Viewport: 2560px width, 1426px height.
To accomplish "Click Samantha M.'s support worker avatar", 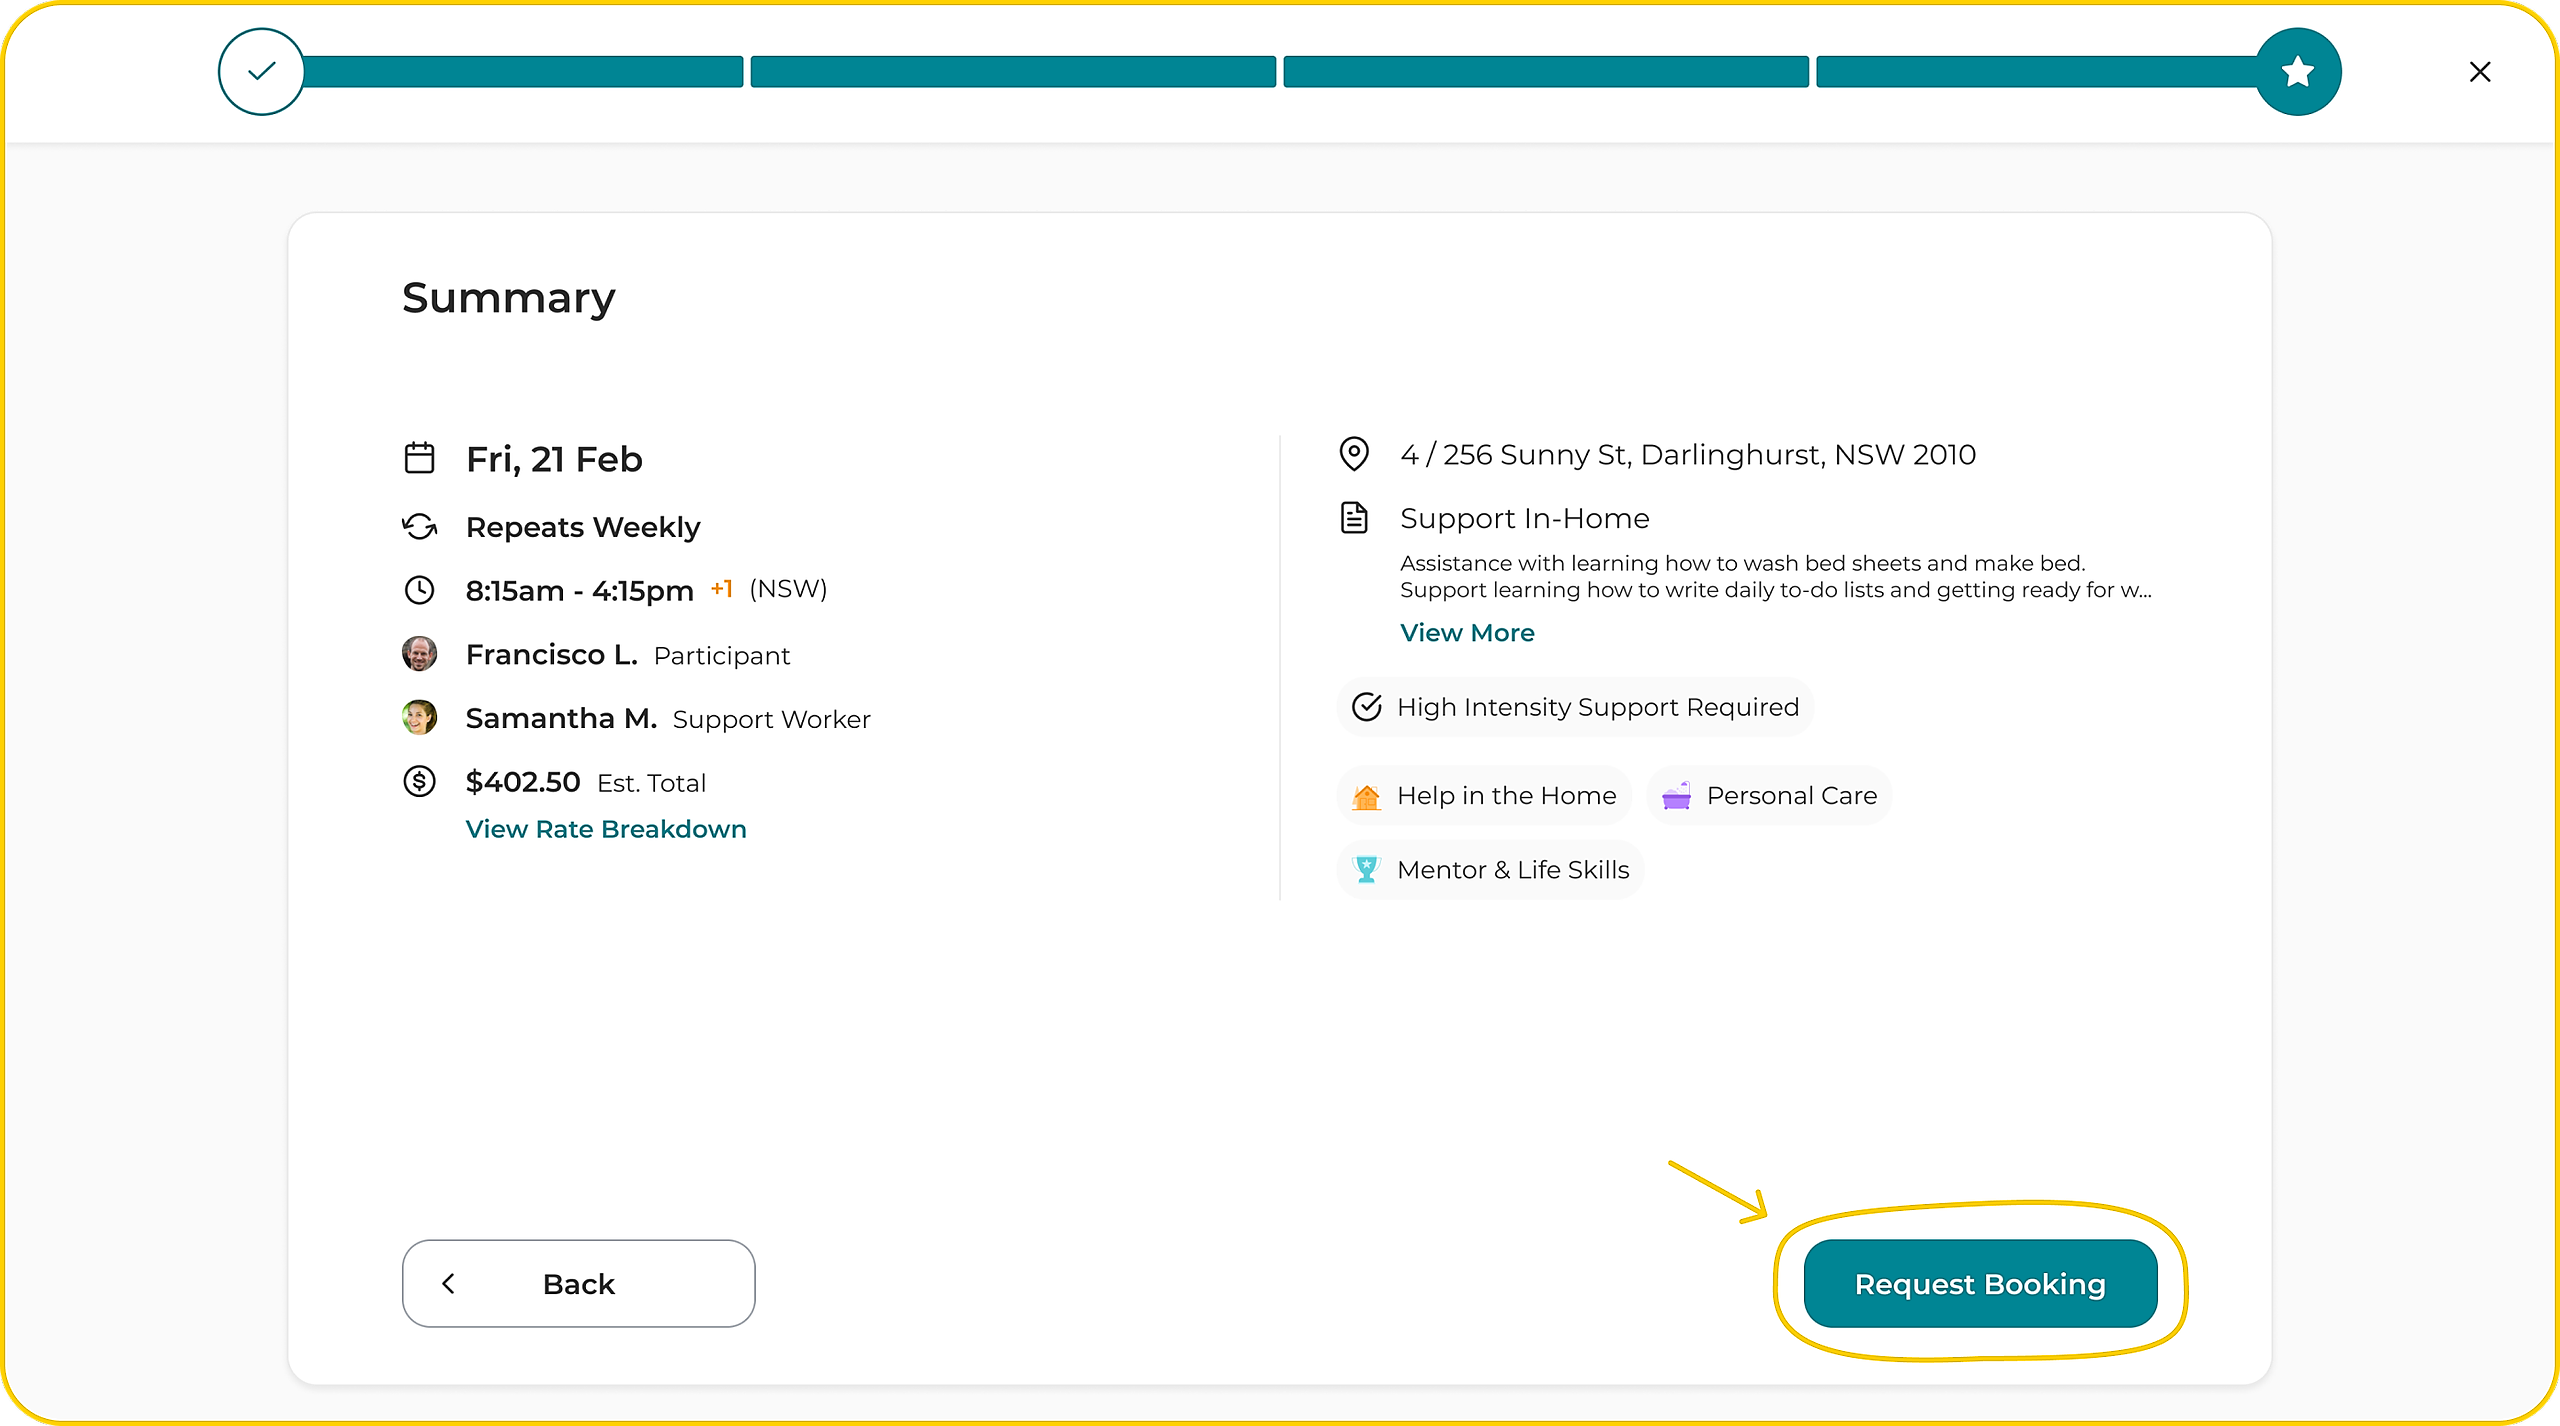I will coord(419,717).
